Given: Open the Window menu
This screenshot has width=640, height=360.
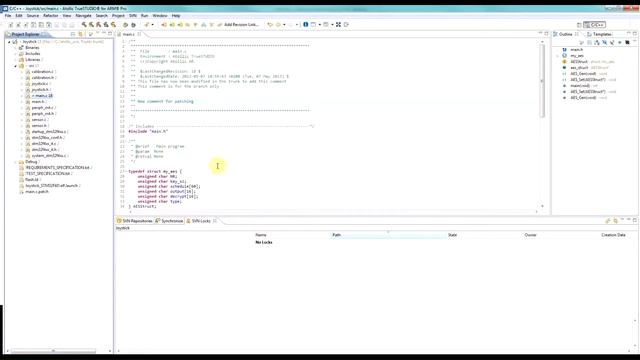Looking at the screenshot, I should (160, 16).
